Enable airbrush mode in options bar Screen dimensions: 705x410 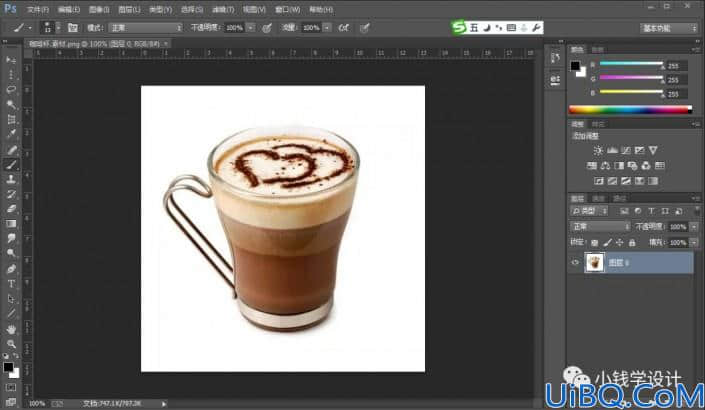(344, 28)
